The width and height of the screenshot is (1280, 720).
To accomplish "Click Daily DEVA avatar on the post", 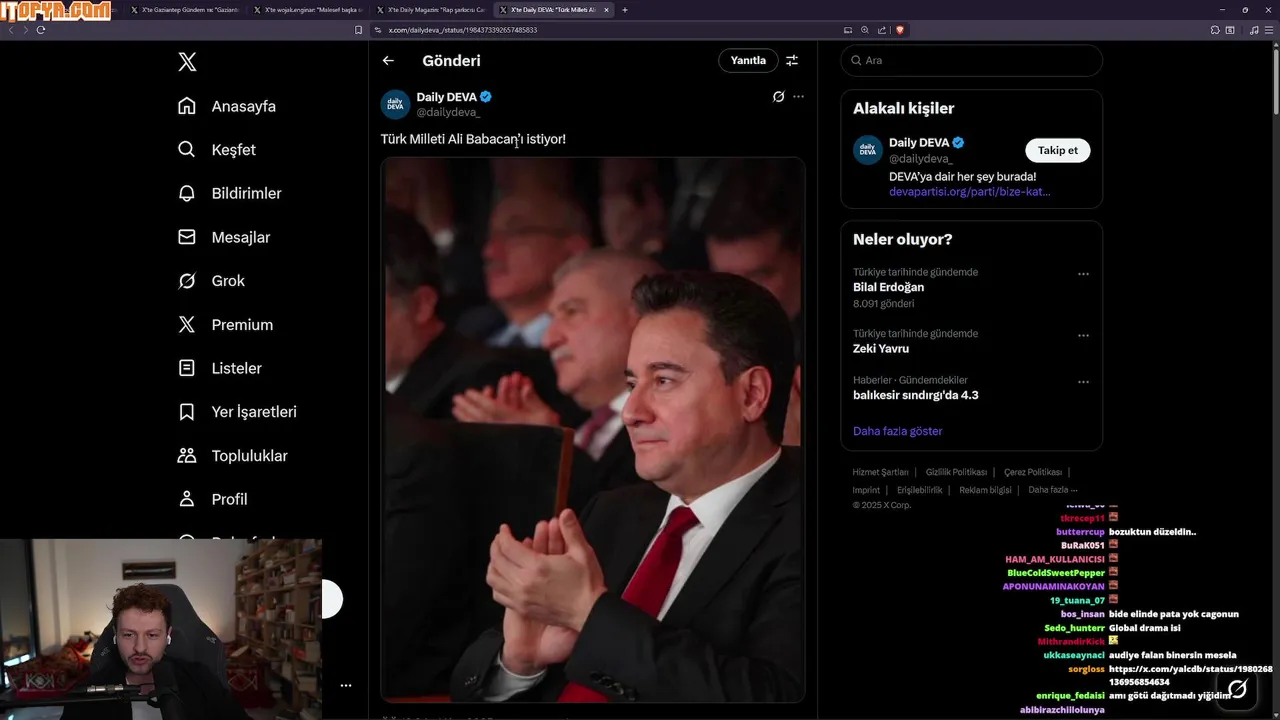I will [395, 104].
